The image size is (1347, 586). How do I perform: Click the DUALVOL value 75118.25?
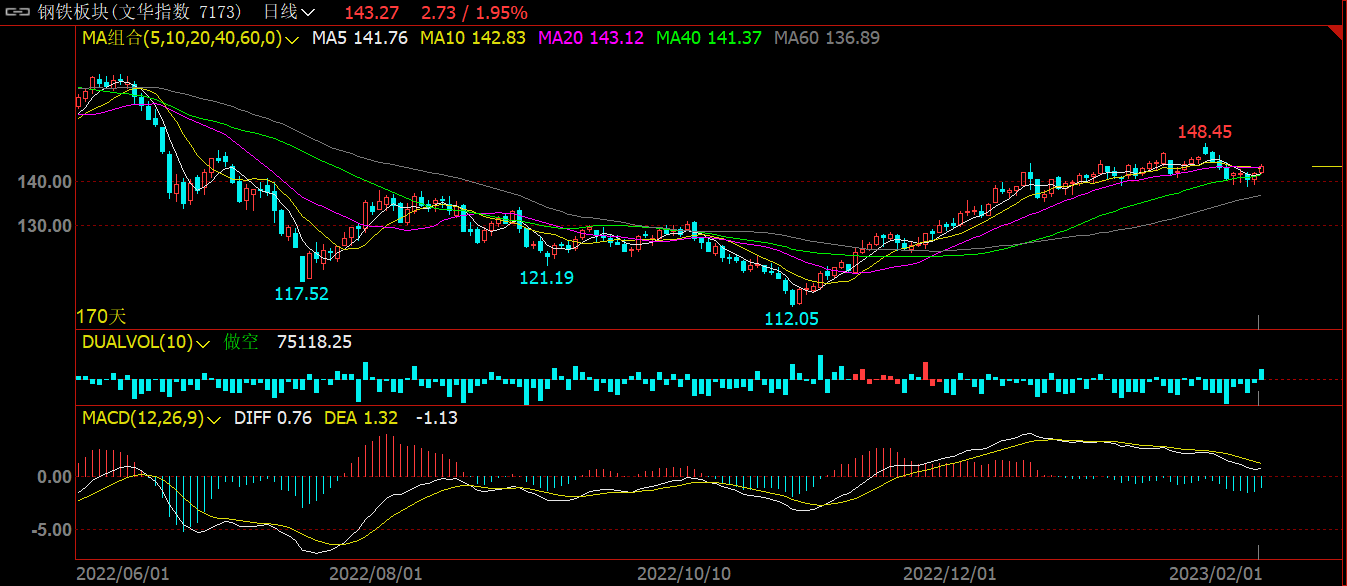[314, 342]
